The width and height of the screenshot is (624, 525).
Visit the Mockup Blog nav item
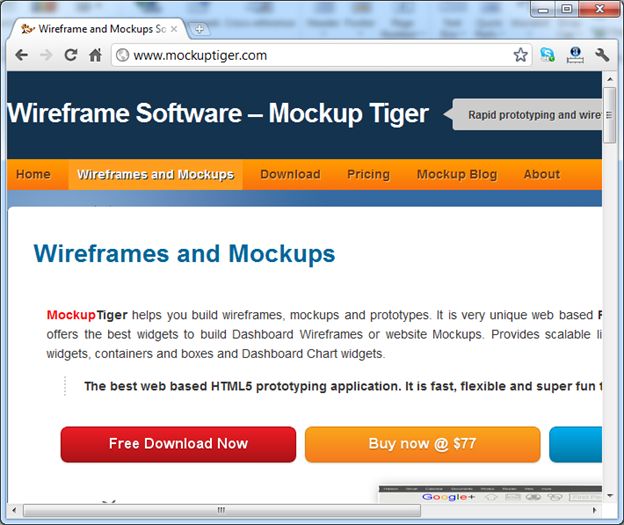[x=457, y=174]
